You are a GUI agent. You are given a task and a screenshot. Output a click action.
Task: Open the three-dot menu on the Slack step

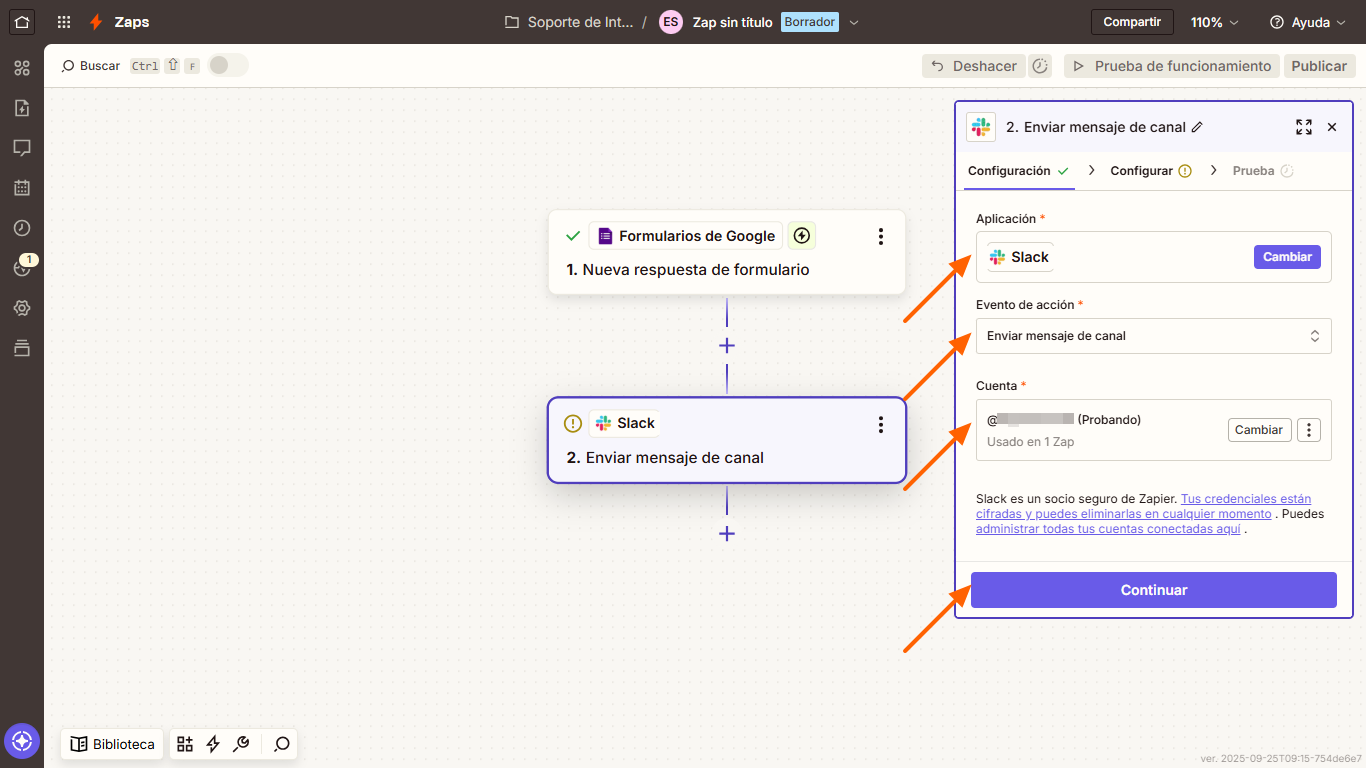881,424
